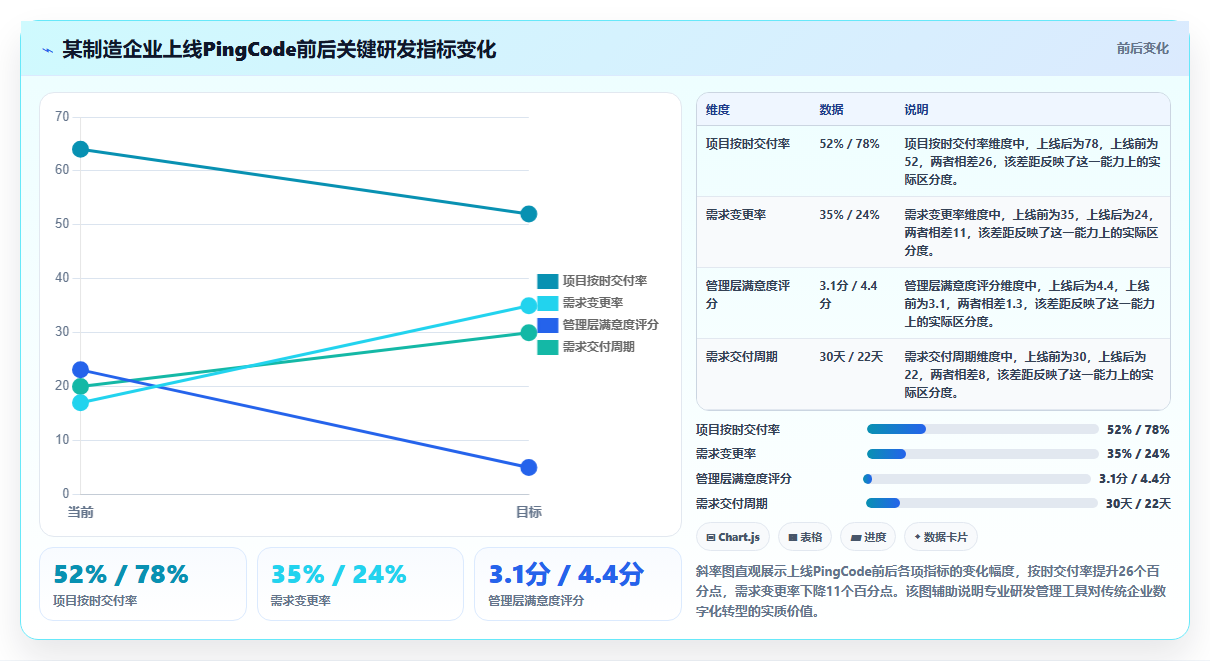Click the 说明 column header
The height and width of the screenshot is (661, 1210).
[917, 109]
